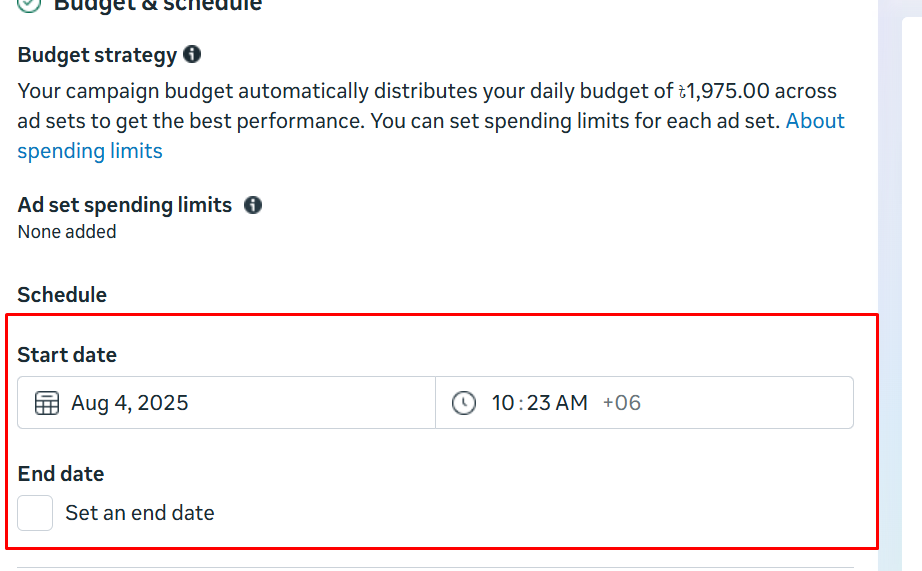Click the Budget strategy info icon
The width and height of the screenshot is (922, 571).
192,55
